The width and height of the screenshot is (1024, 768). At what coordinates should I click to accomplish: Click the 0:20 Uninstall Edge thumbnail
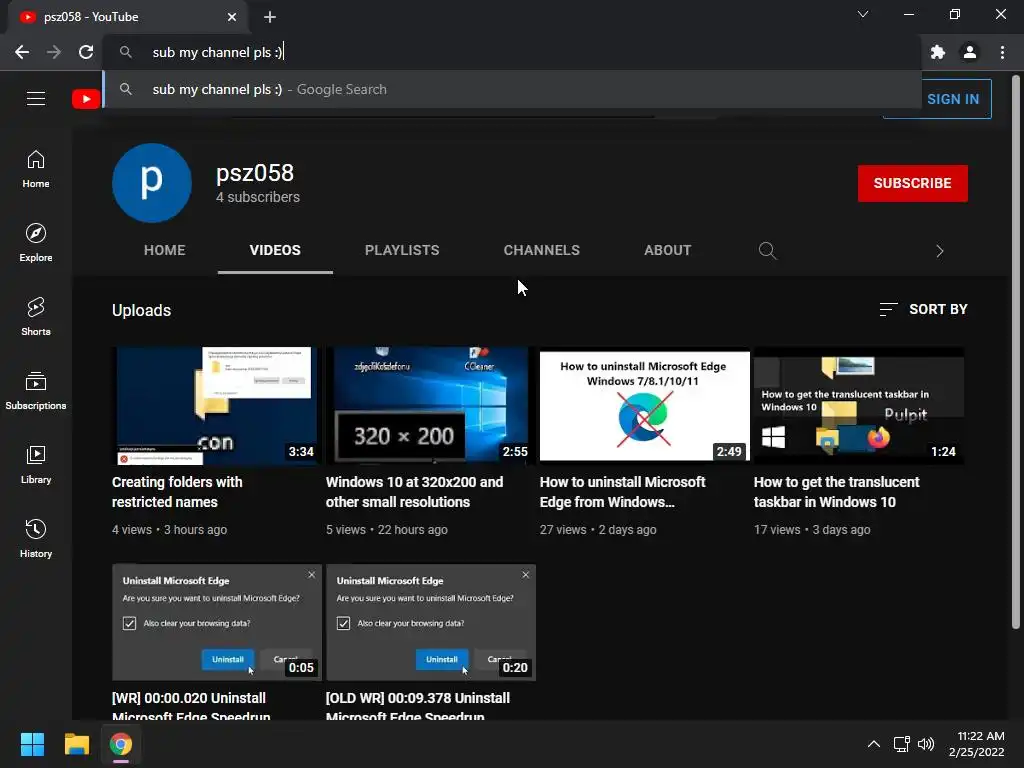[430, 622]
